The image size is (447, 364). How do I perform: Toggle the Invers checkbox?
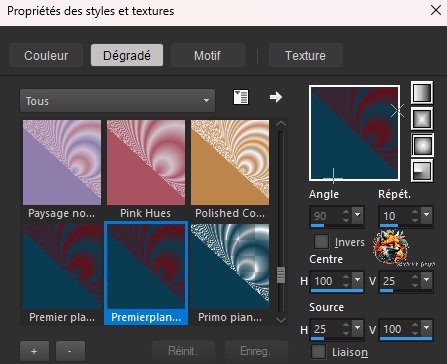pyautogui.click(x=321, y=242)
